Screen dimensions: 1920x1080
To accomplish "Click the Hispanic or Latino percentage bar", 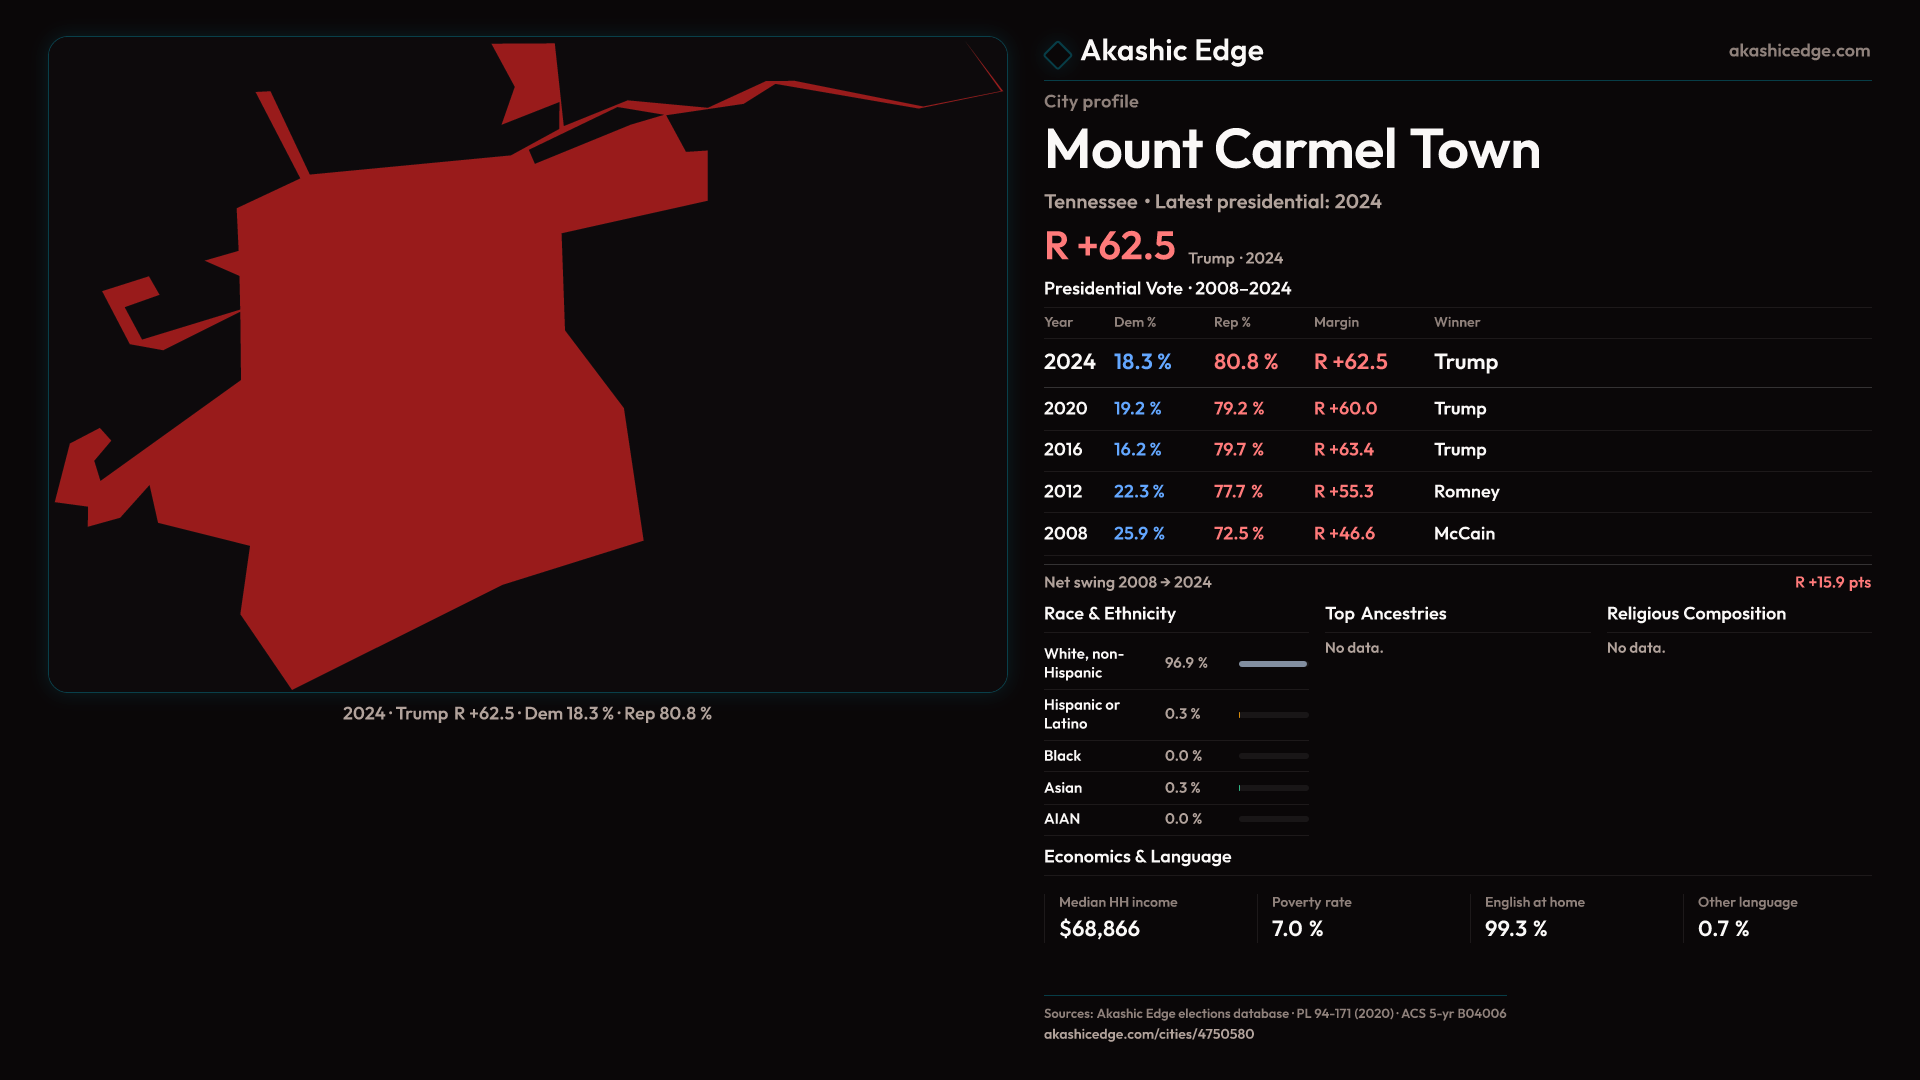I will 1272,715.
